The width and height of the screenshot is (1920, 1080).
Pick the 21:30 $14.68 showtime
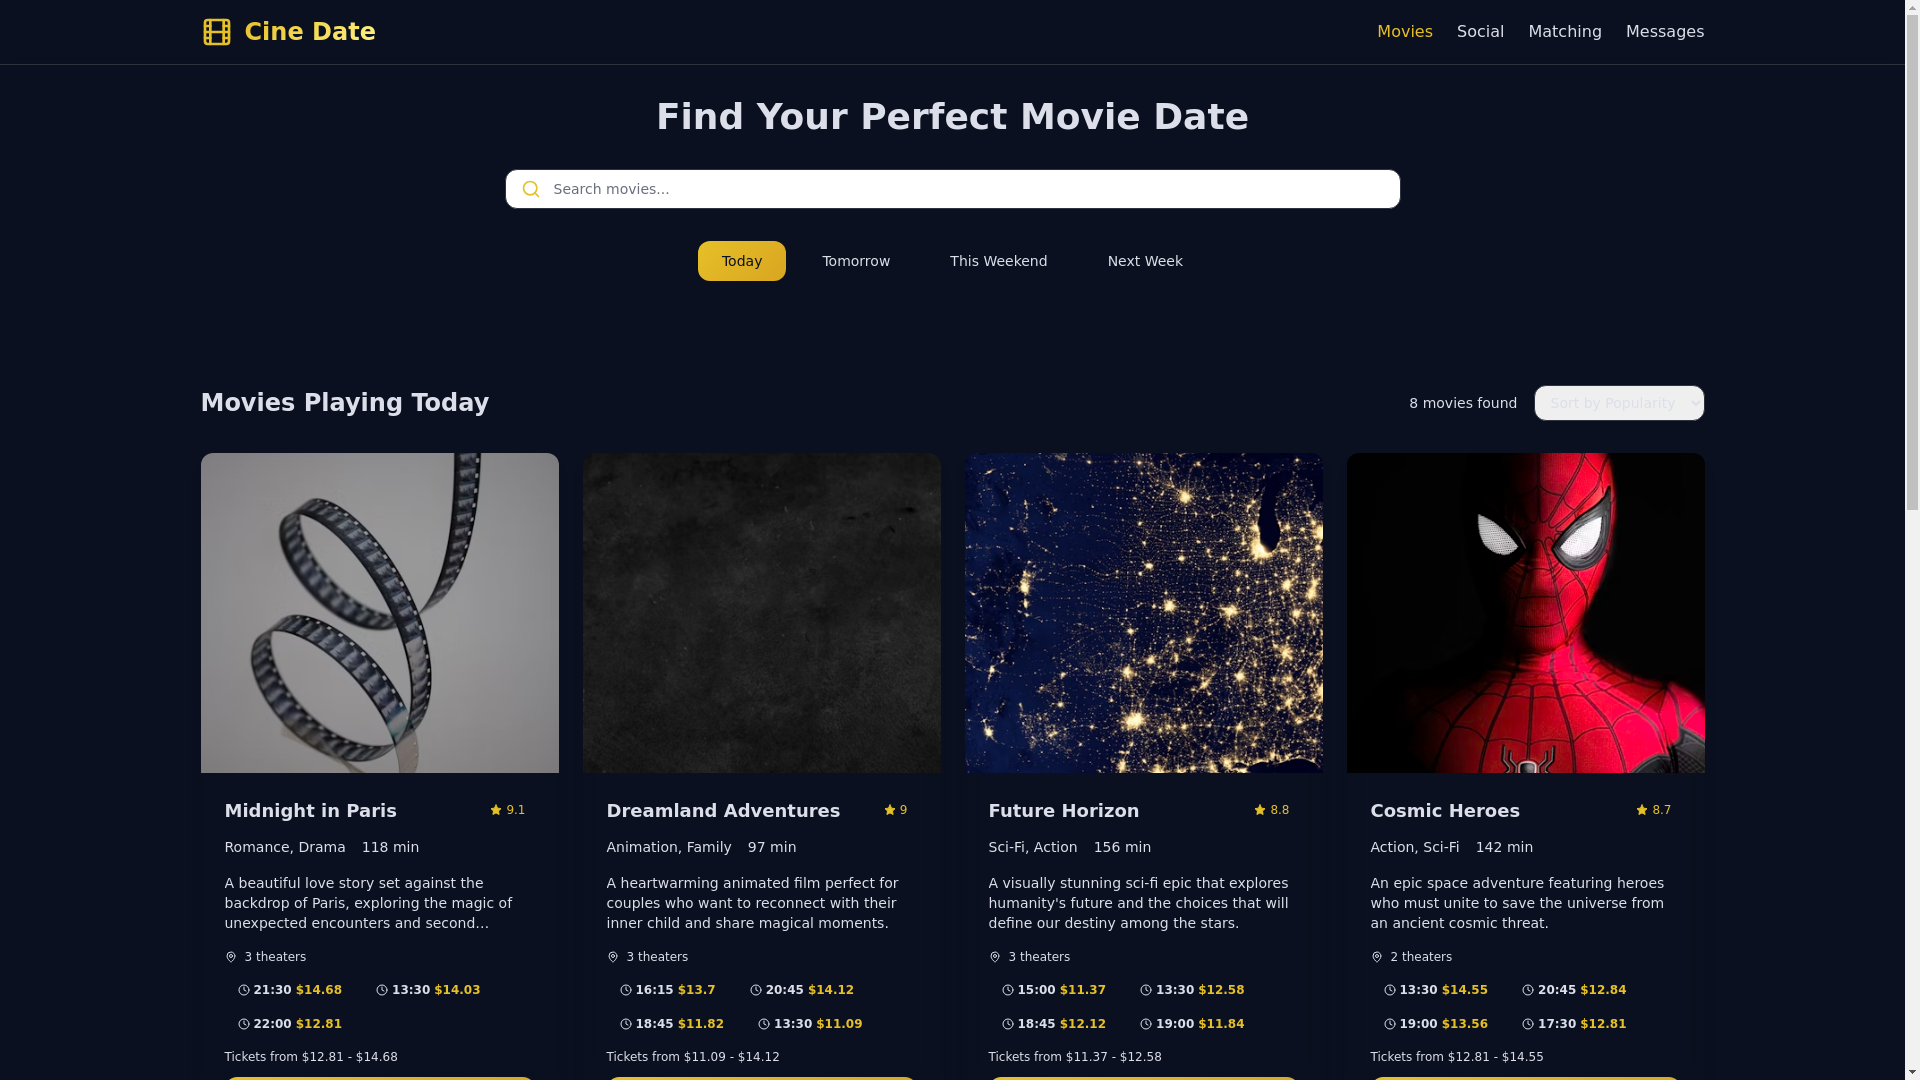(290, 990)
